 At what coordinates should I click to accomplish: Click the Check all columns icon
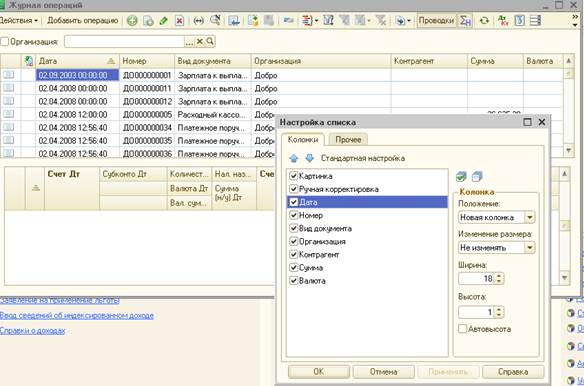pyautogui.click(x=461, y=176)
